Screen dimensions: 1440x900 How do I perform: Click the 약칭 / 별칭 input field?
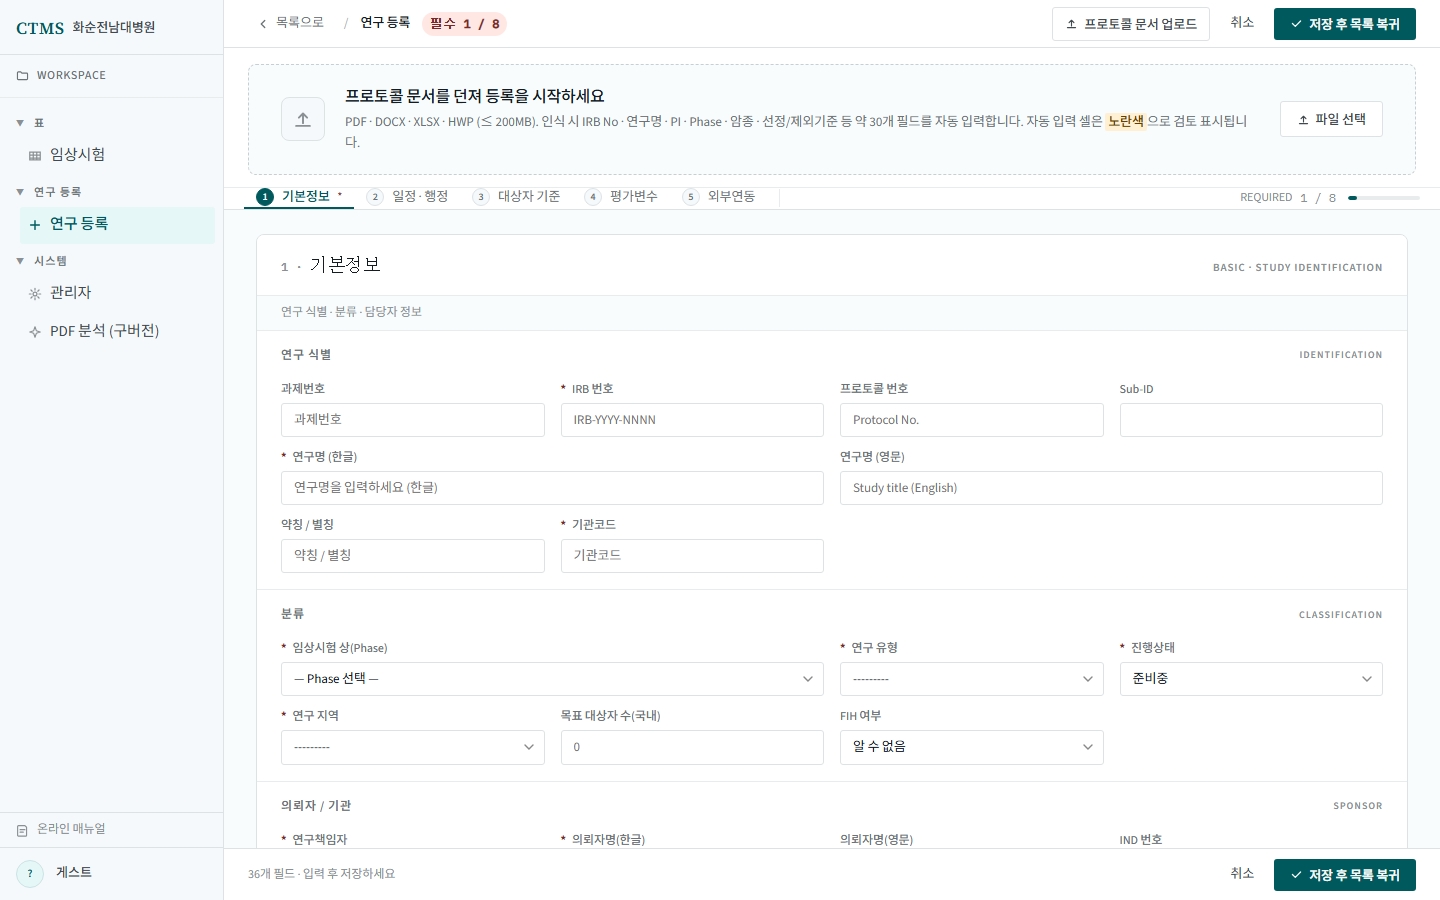point(413,556)
